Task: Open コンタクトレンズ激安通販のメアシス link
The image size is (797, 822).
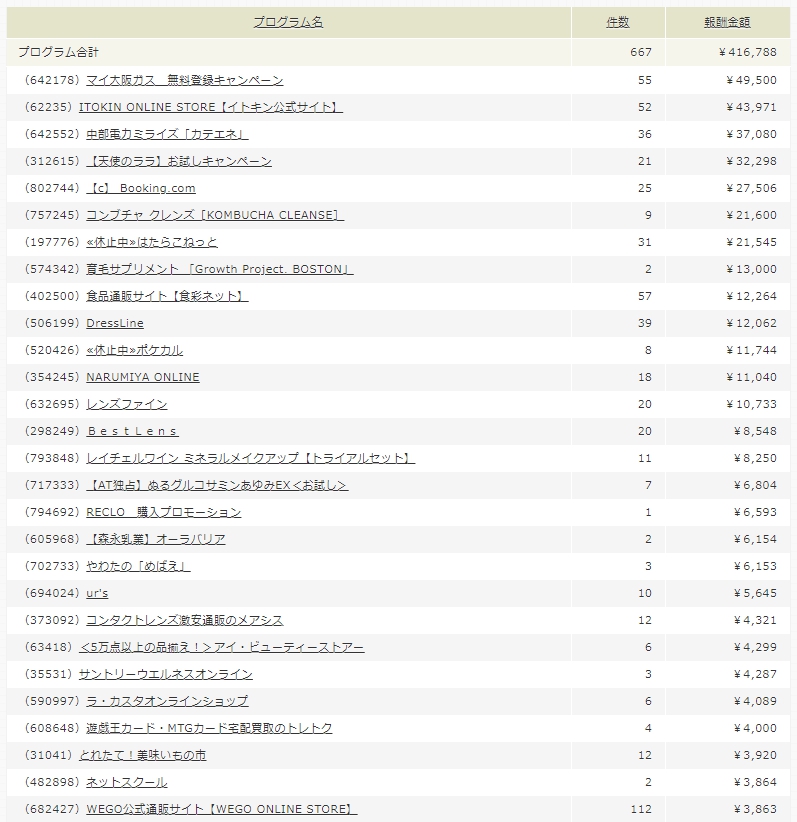Action: coord(185,620)
